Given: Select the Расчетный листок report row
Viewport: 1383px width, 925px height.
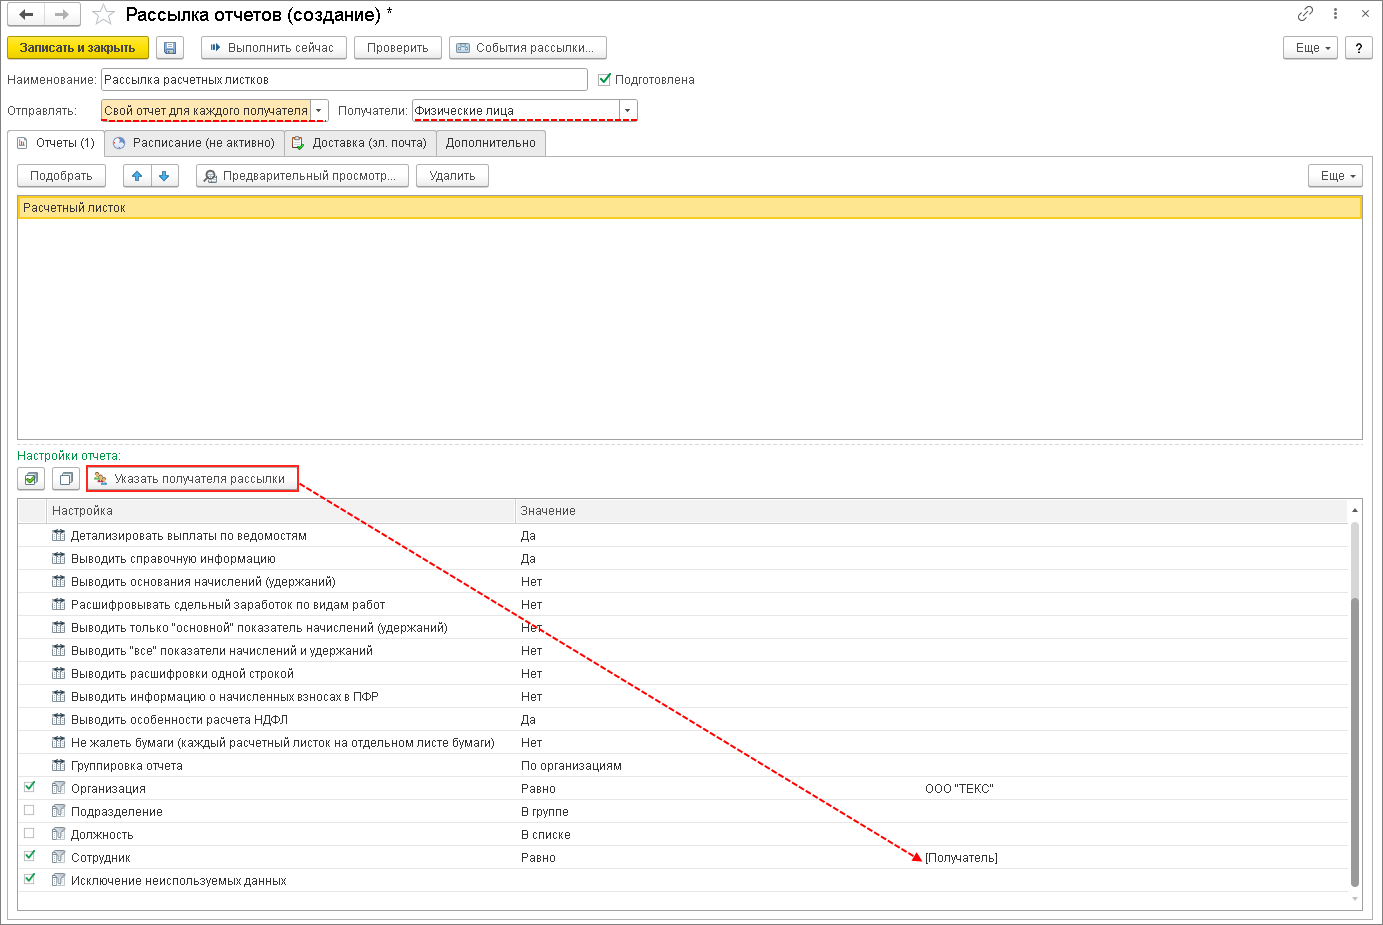Looking at the screenshot, I should point(690,208).
